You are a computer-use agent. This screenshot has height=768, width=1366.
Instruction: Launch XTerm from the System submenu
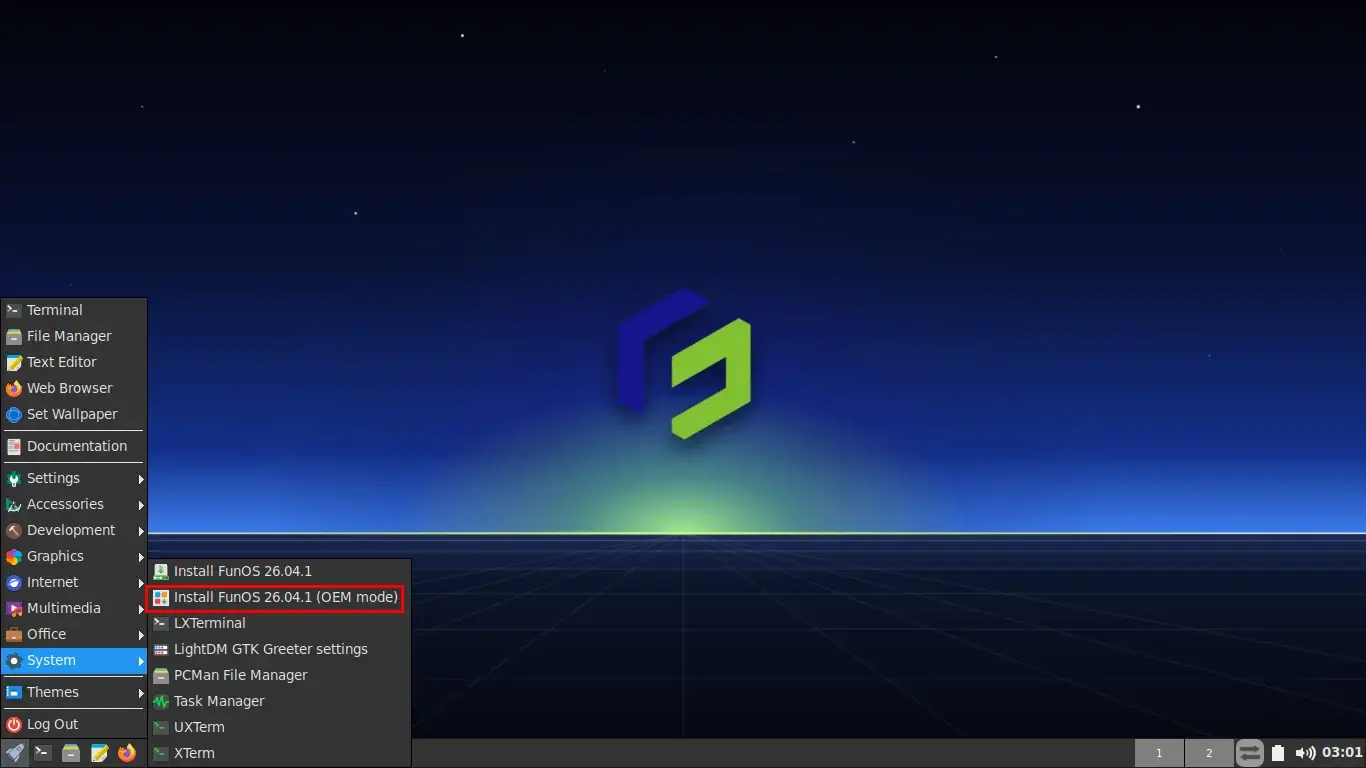[x=279, y=753]
